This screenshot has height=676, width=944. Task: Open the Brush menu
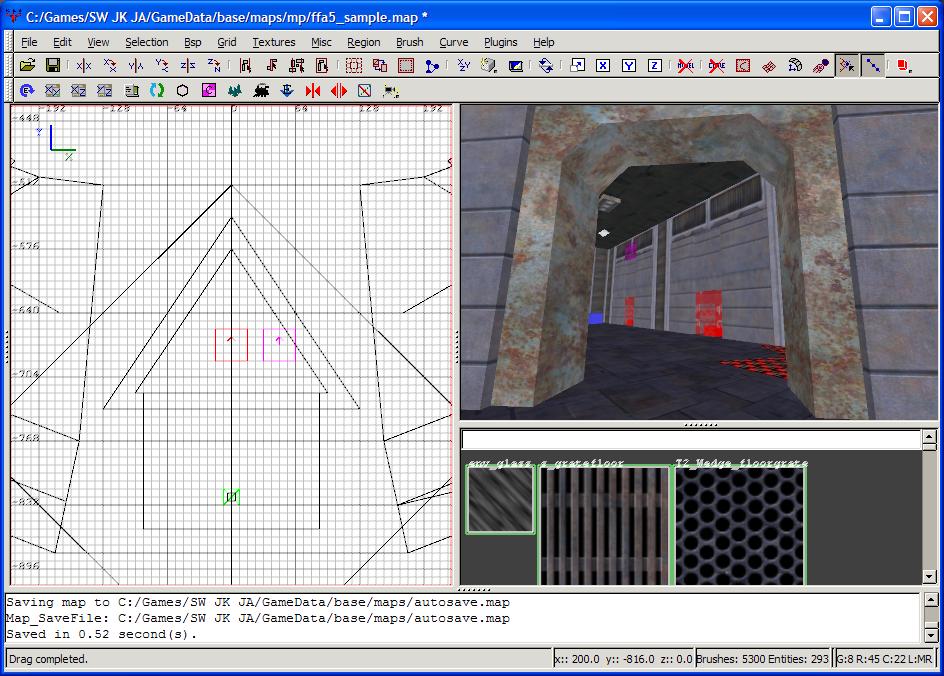click(409, 42)
